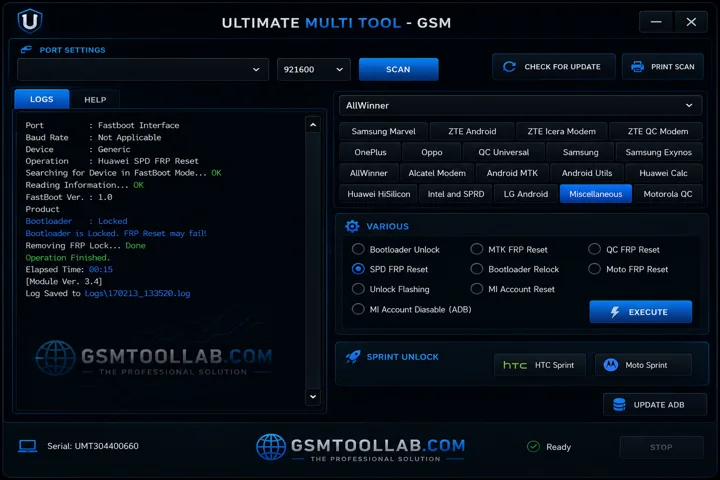
Task: Click the Motorola logo icon
Action: [x=611, y=365]
